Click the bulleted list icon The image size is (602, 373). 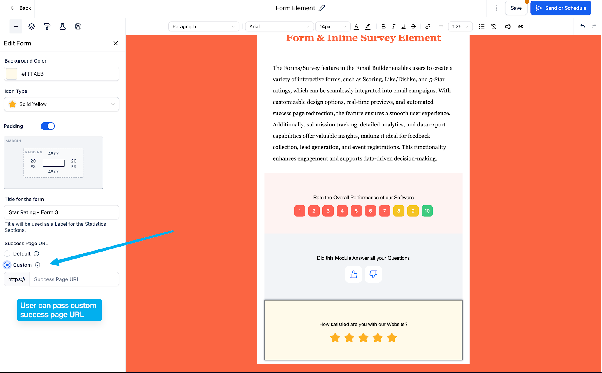click(481, 26)
